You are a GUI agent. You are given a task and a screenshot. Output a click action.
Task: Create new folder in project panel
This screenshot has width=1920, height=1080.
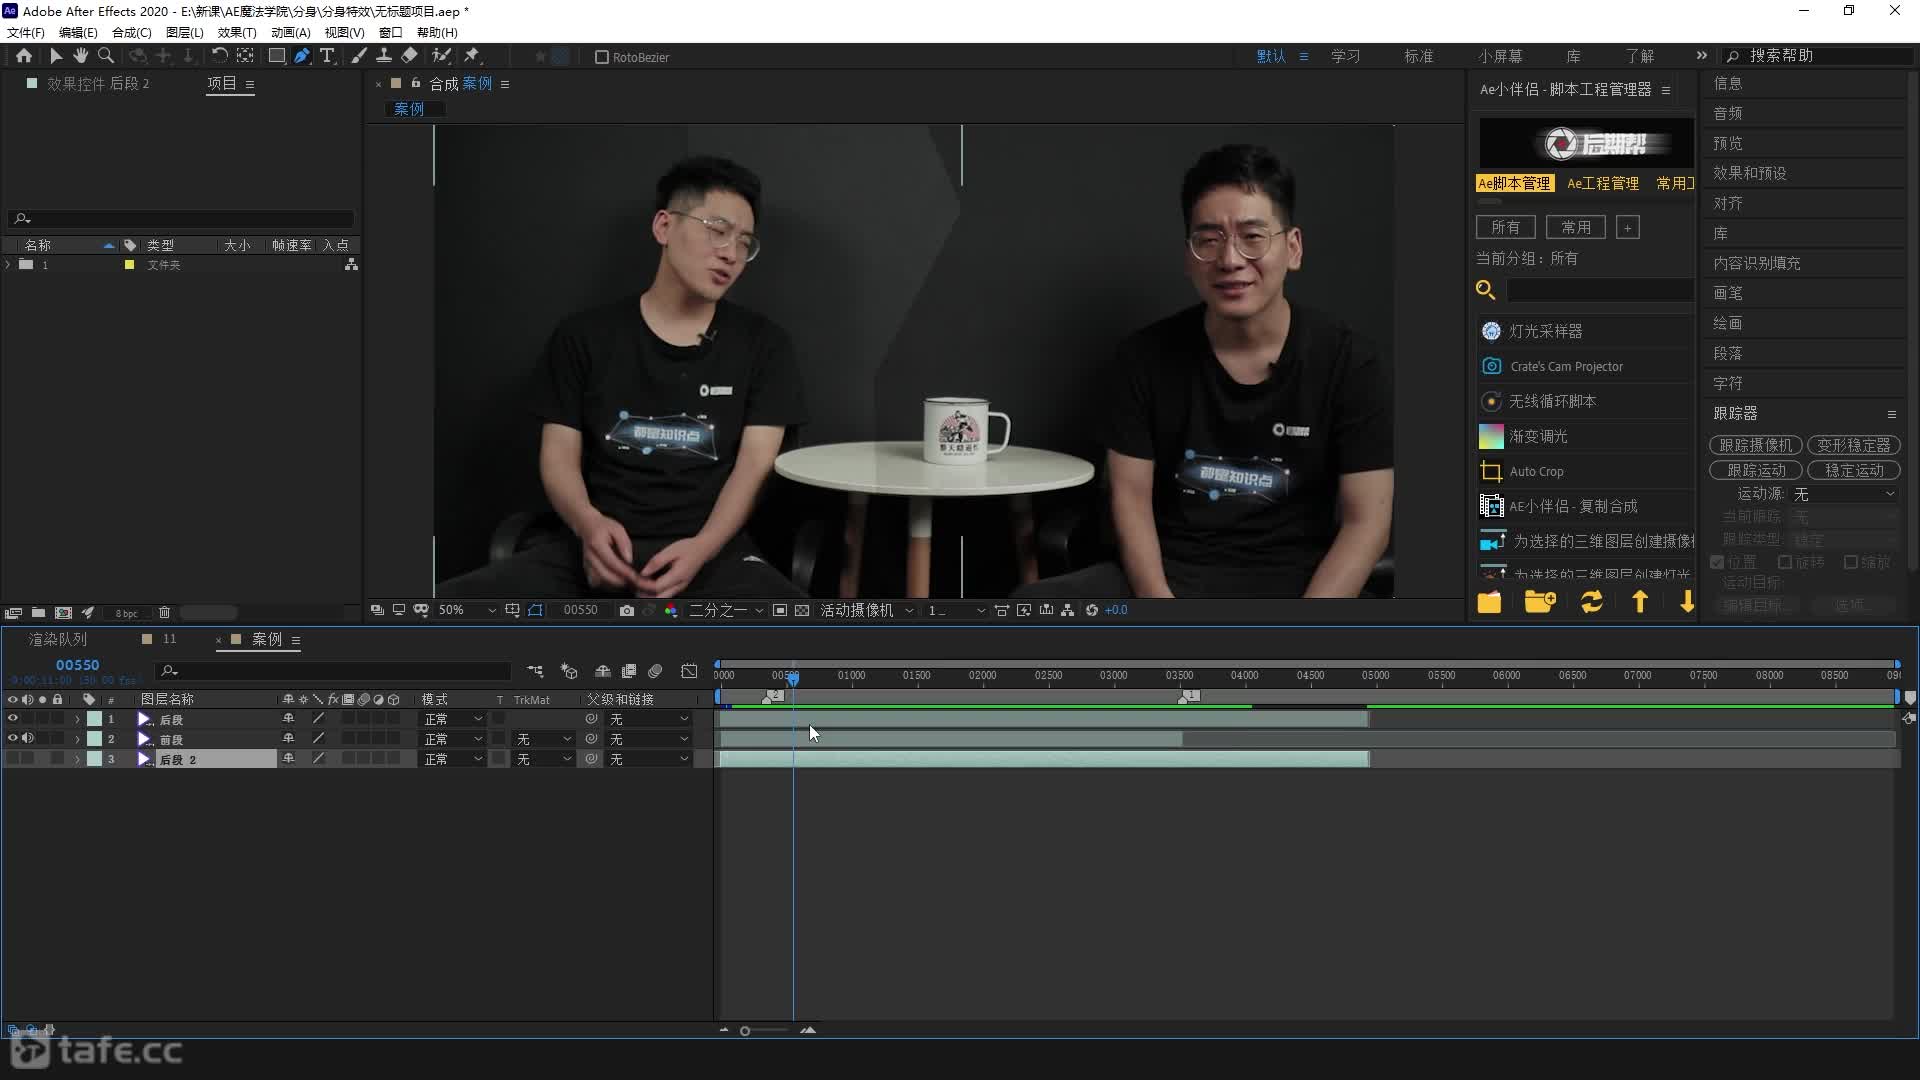pos(38,613)
